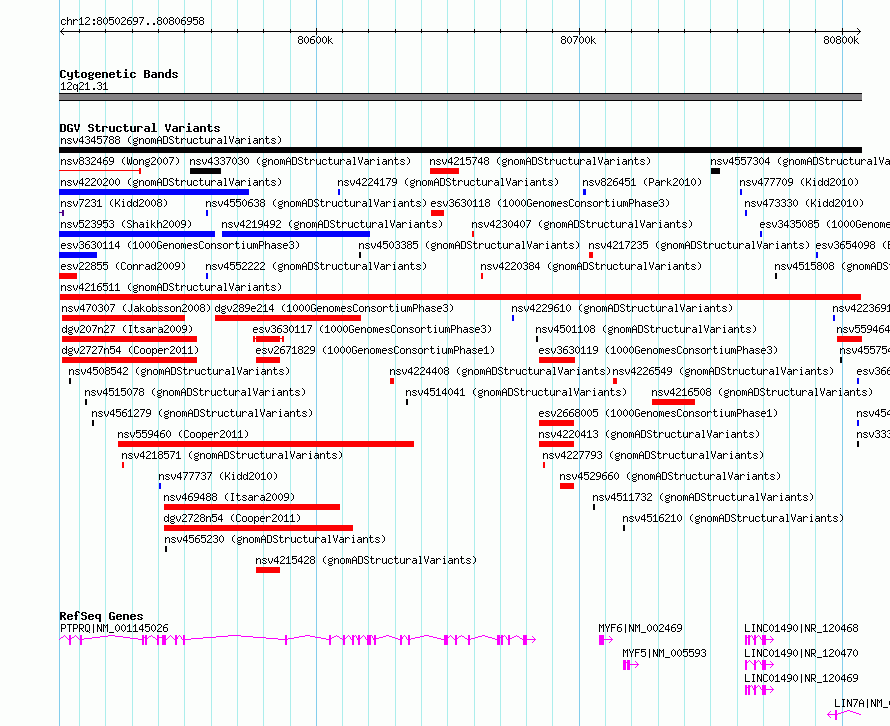
Task: Open esv2671829 variant label
Action: tap(375, 350)
